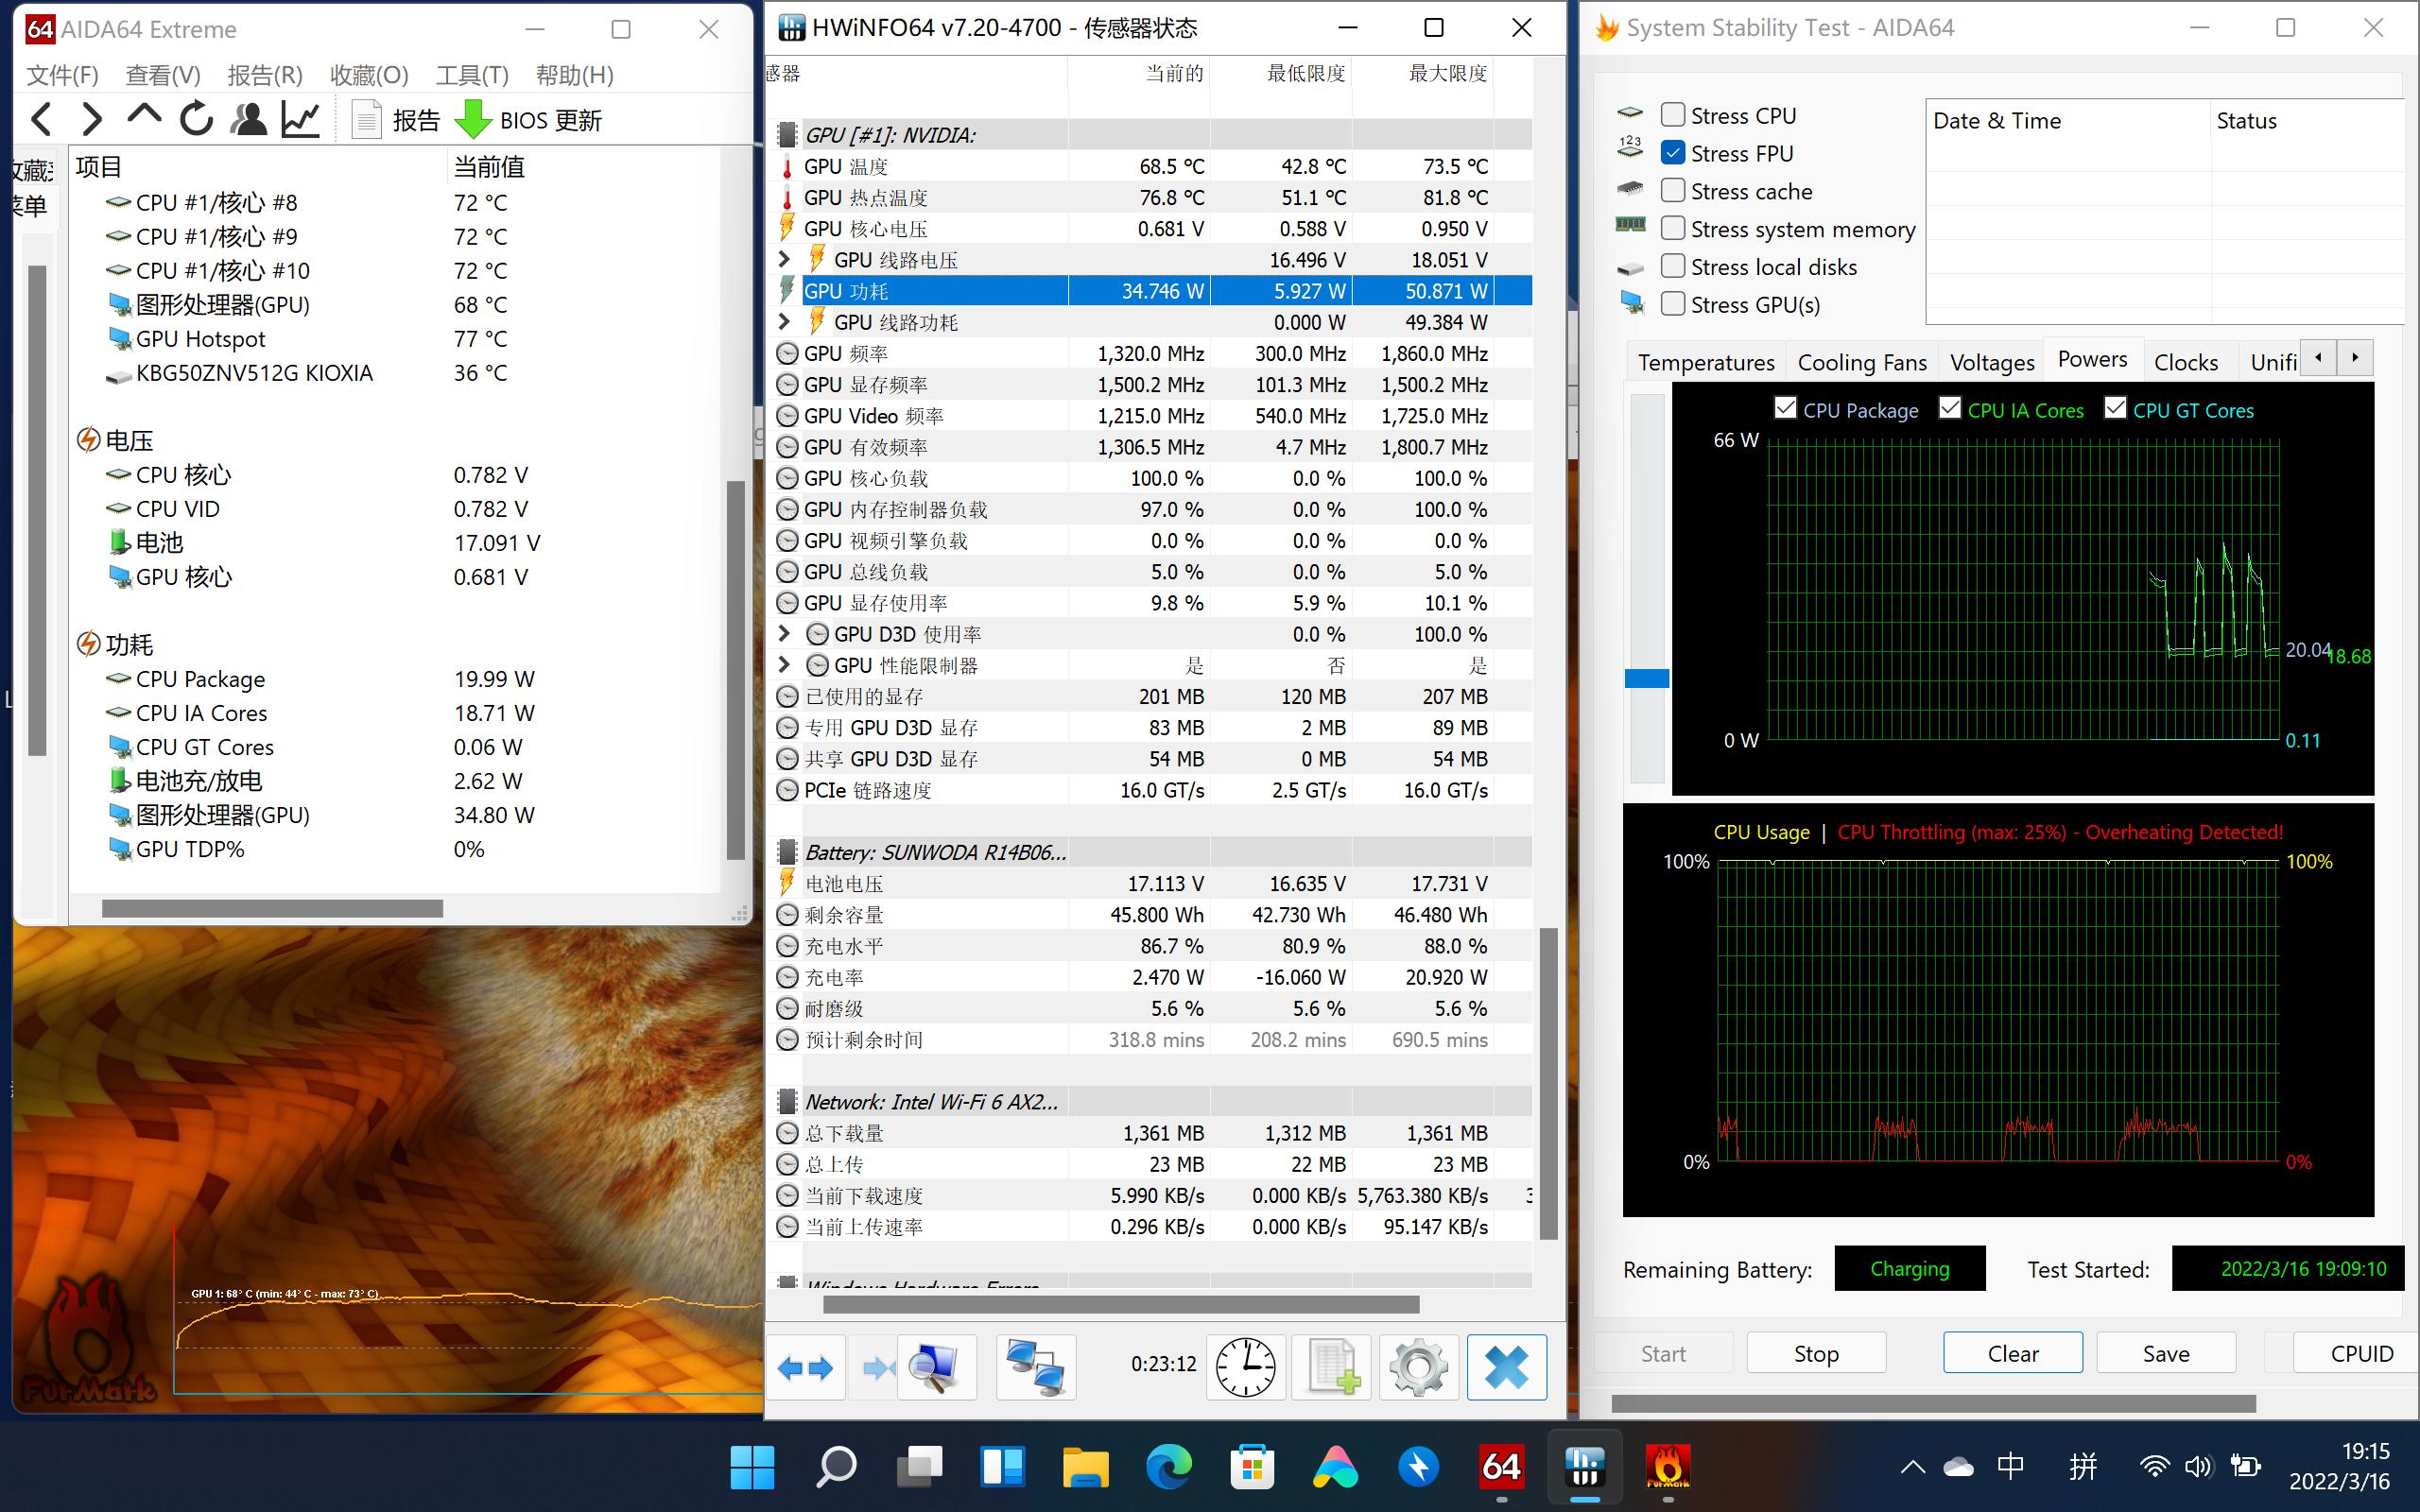Open the 工具(T) menu in AIDA64

(470, 75)
